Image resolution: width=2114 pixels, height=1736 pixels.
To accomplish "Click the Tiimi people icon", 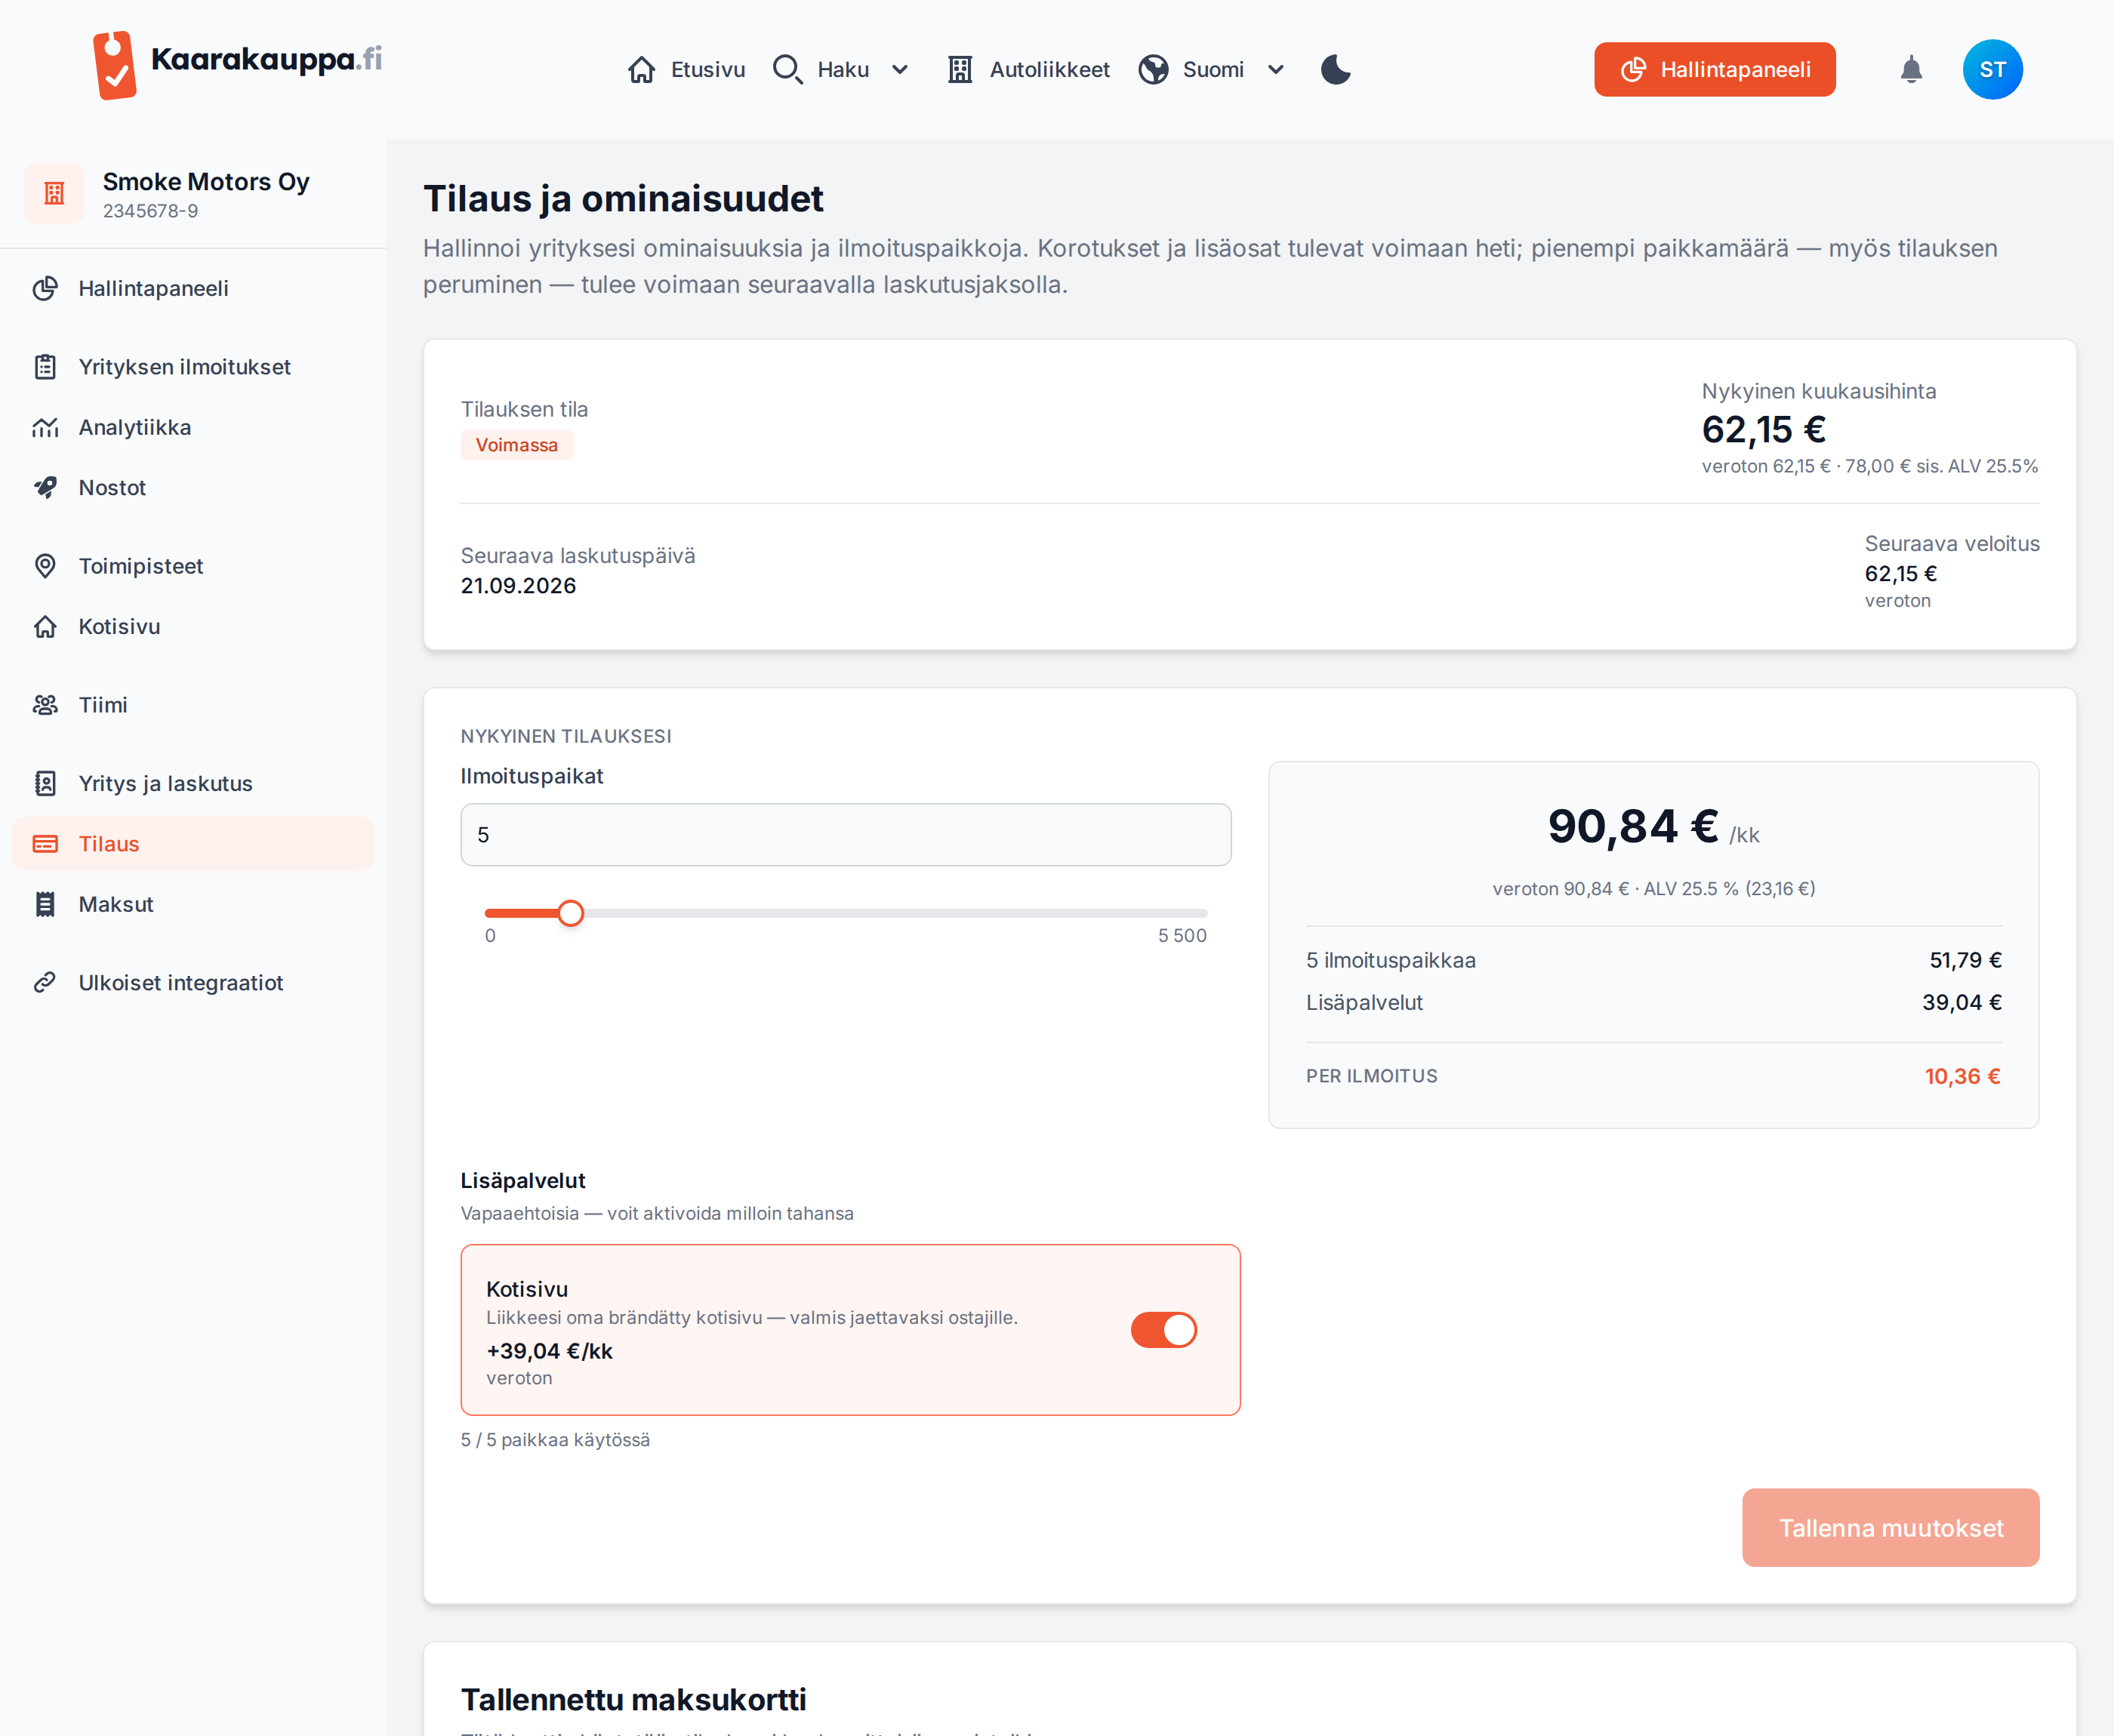I will click(45, 705).
